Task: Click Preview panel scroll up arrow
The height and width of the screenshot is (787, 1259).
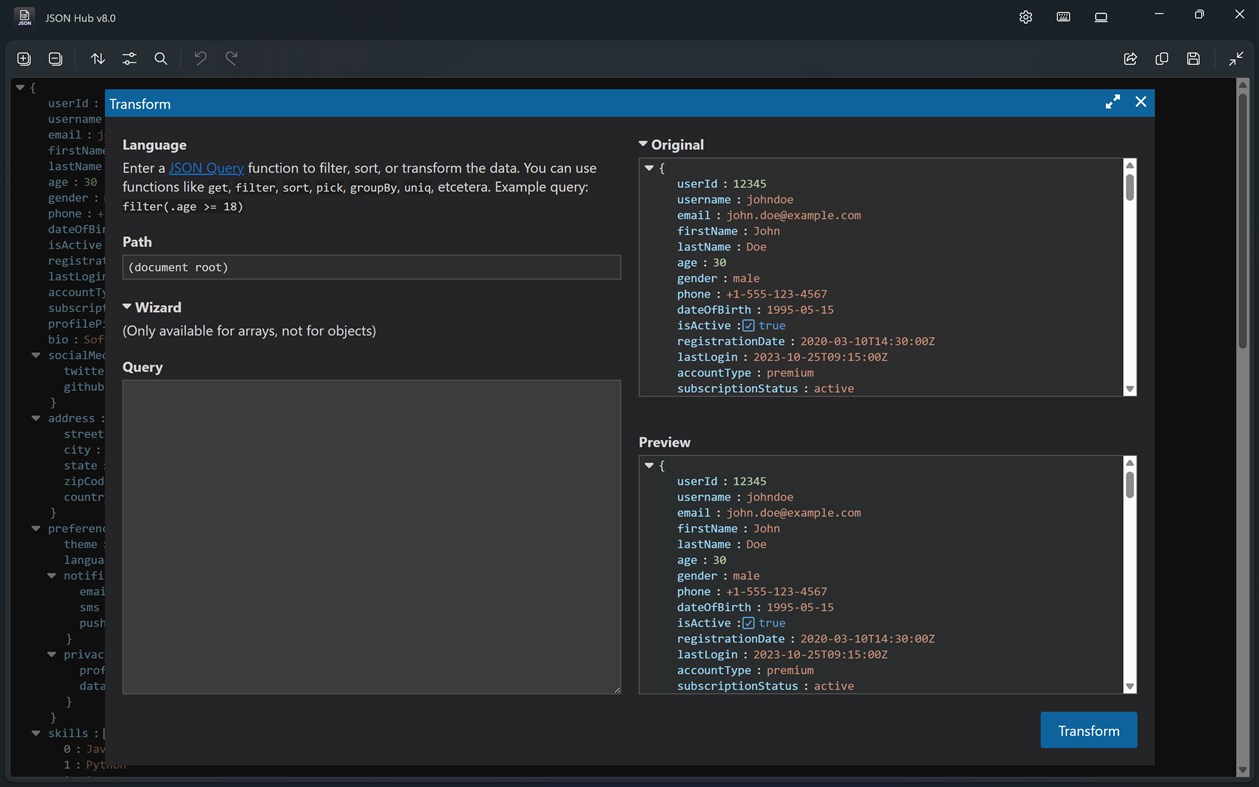Action: (1130, 462)
